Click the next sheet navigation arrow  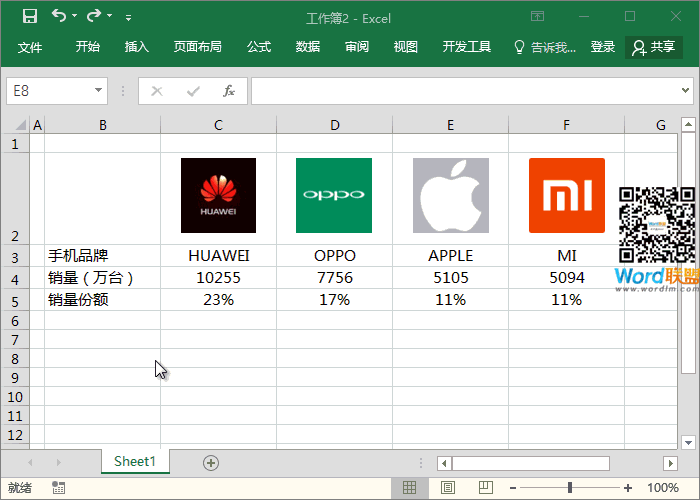(58, 462)
